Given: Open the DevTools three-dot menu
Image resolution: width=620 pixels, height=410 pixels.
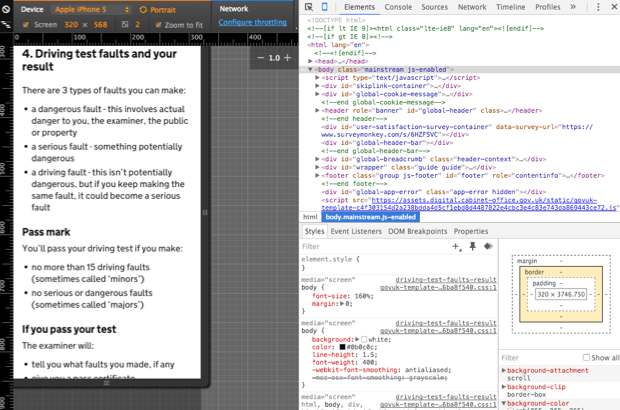Looking at the screenshot, I should [x=598, y=7].
